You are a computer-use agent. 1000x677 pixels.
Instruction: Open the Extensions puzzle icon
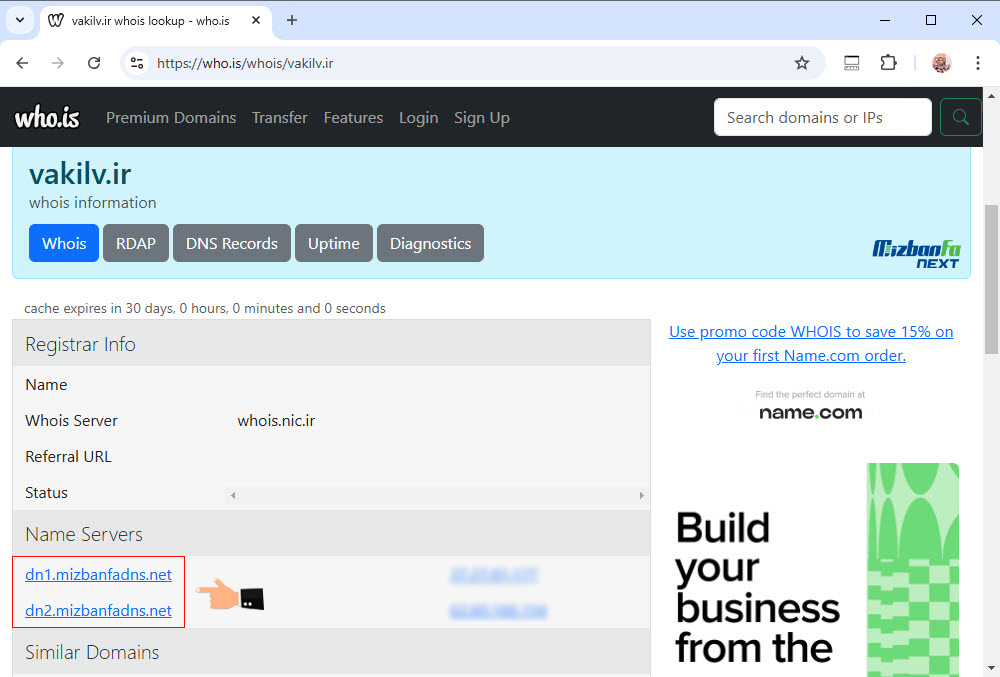(888, 63)
